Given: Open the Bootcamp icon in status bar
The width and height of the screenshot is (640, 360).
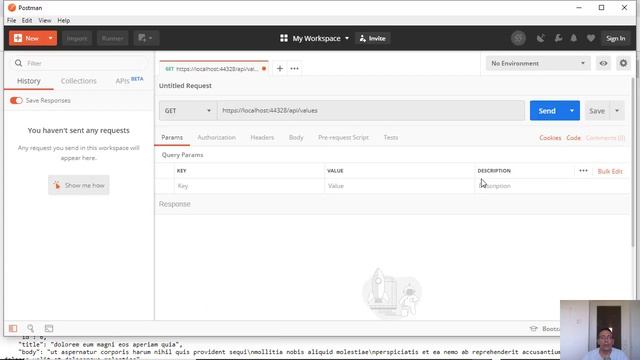Looking at the screenshot, I should tap(533, 329).
